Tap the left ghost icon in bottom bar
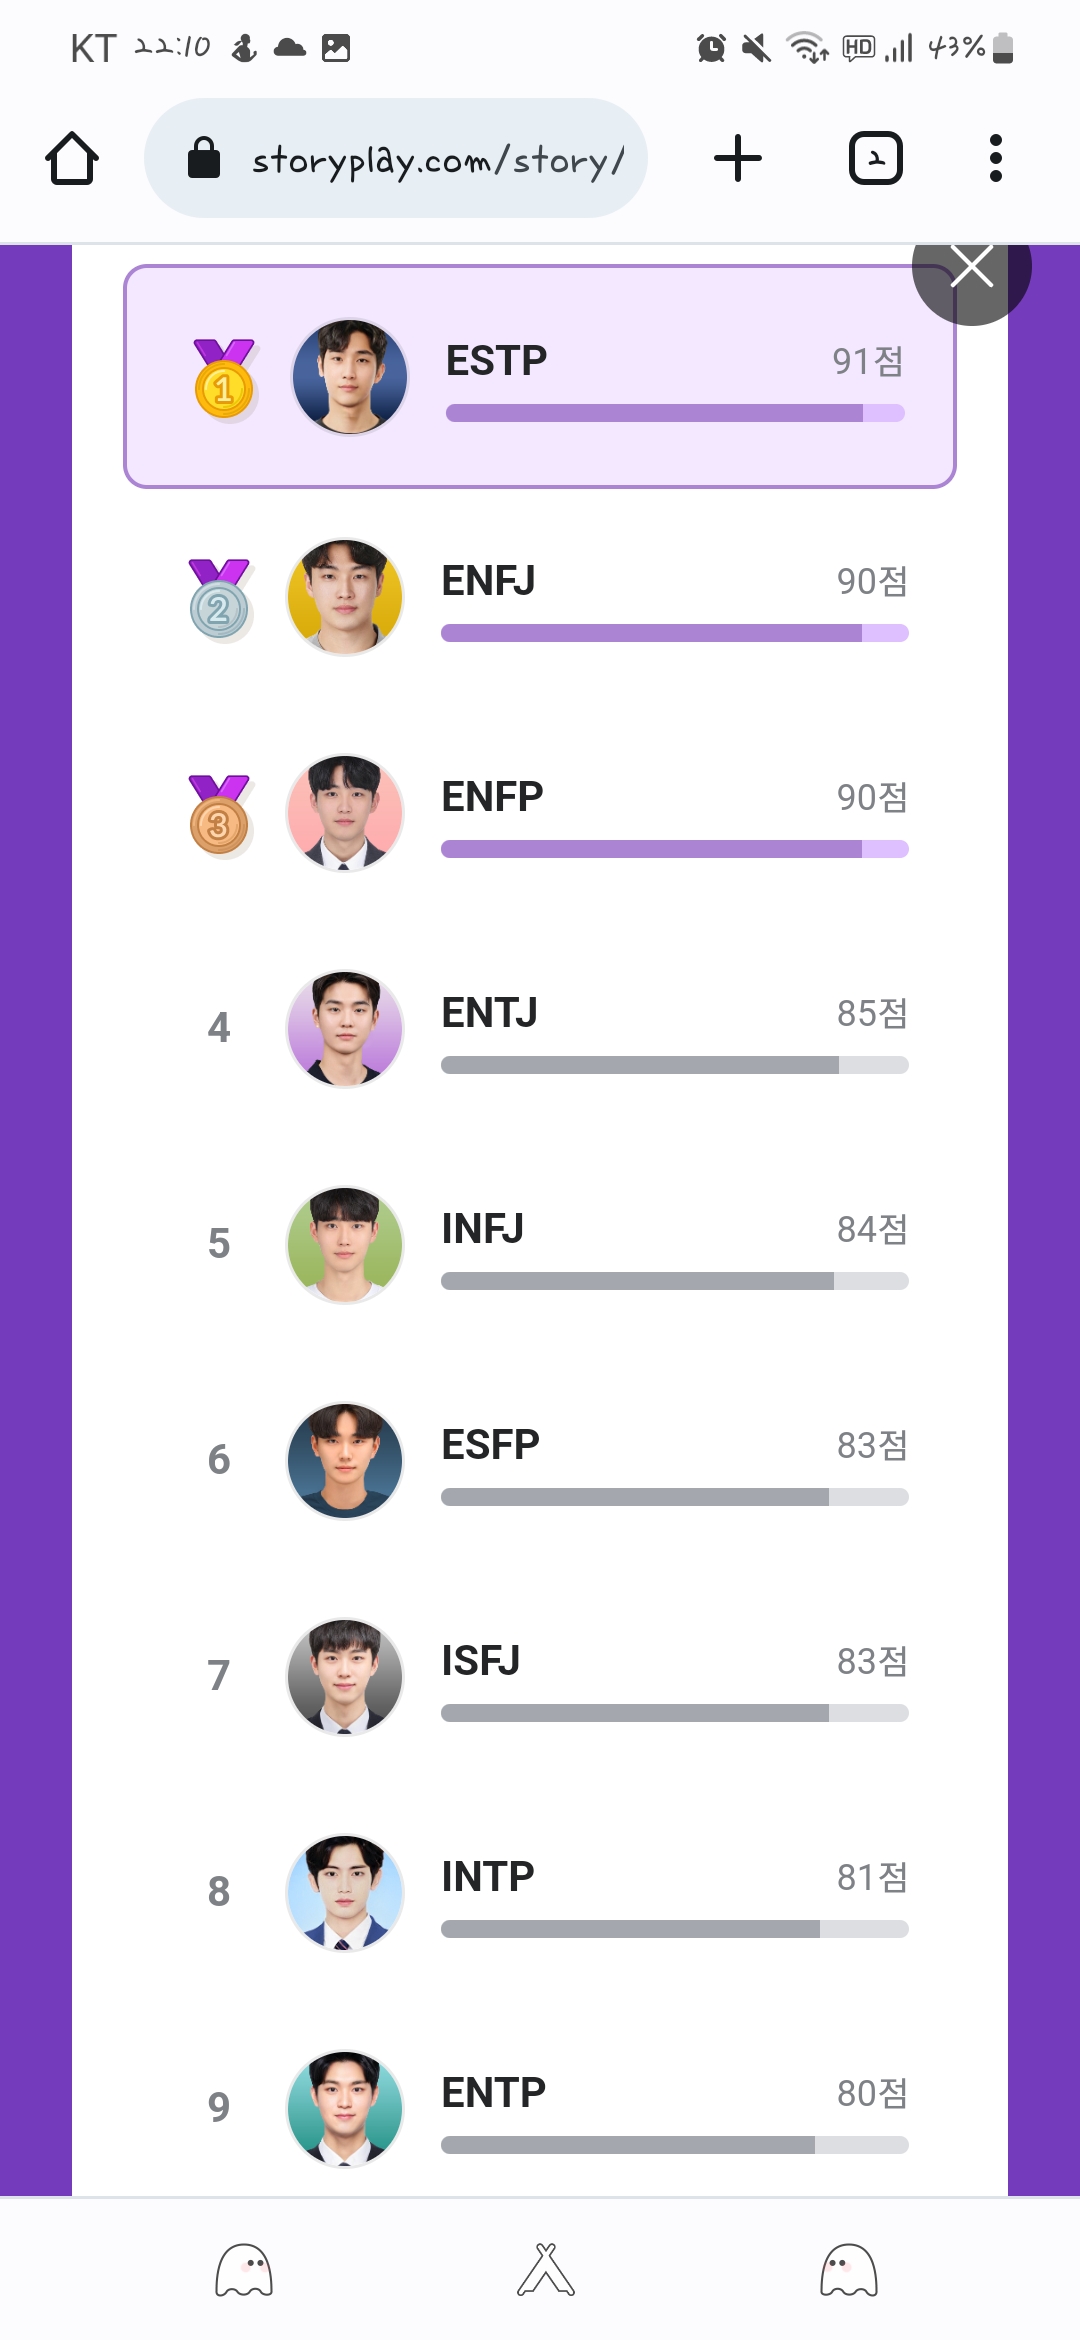This screenshot has width=1080, height=2340. click(x=244, y=2270)
